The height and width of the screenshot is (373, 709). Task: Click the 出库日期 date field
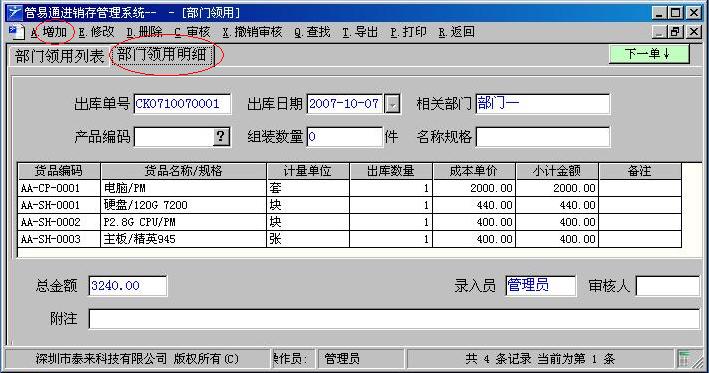click(x=345, y=104)
